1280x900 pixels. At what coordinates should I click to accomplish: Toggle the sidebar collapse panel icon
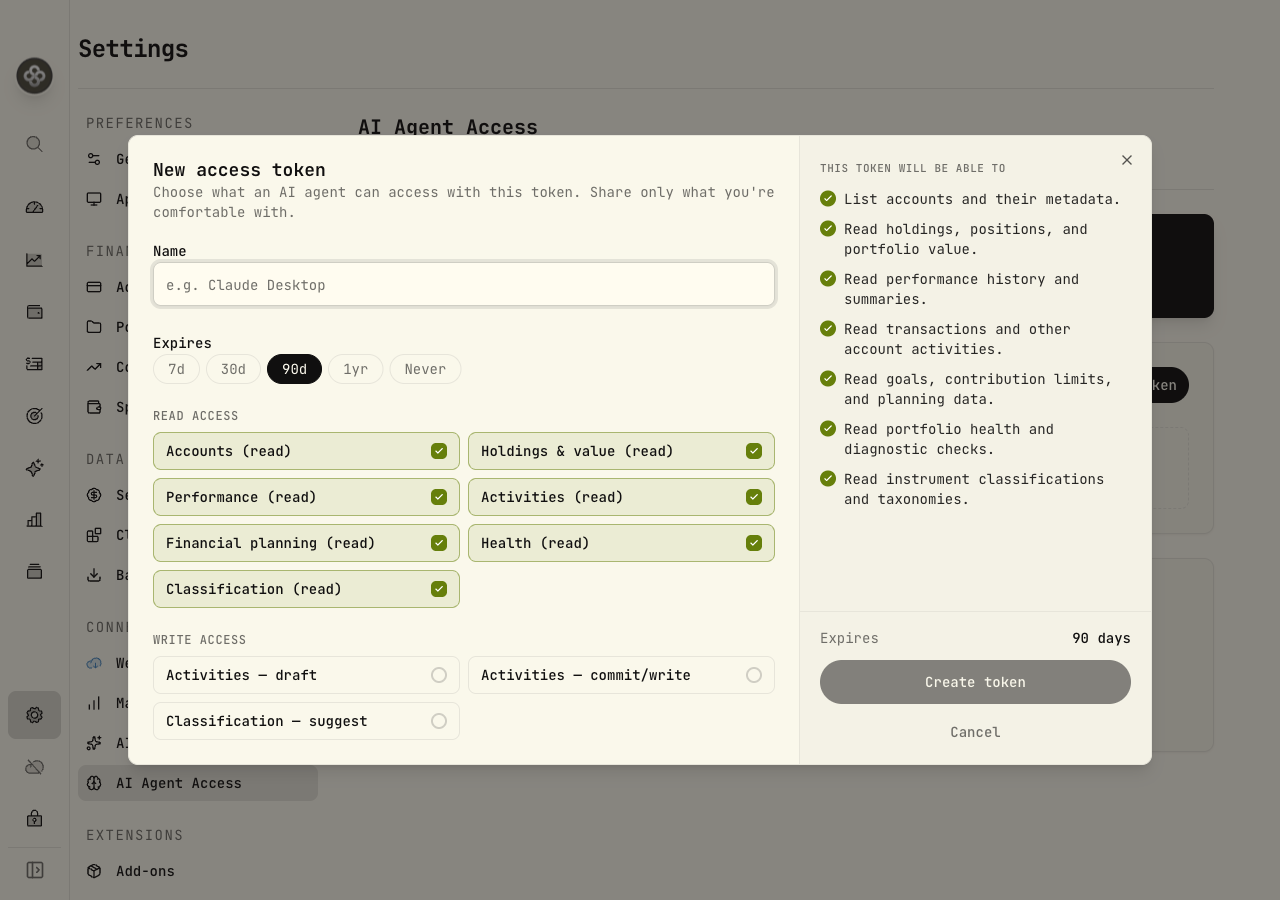pyautogui.click(x=34, y=870)
